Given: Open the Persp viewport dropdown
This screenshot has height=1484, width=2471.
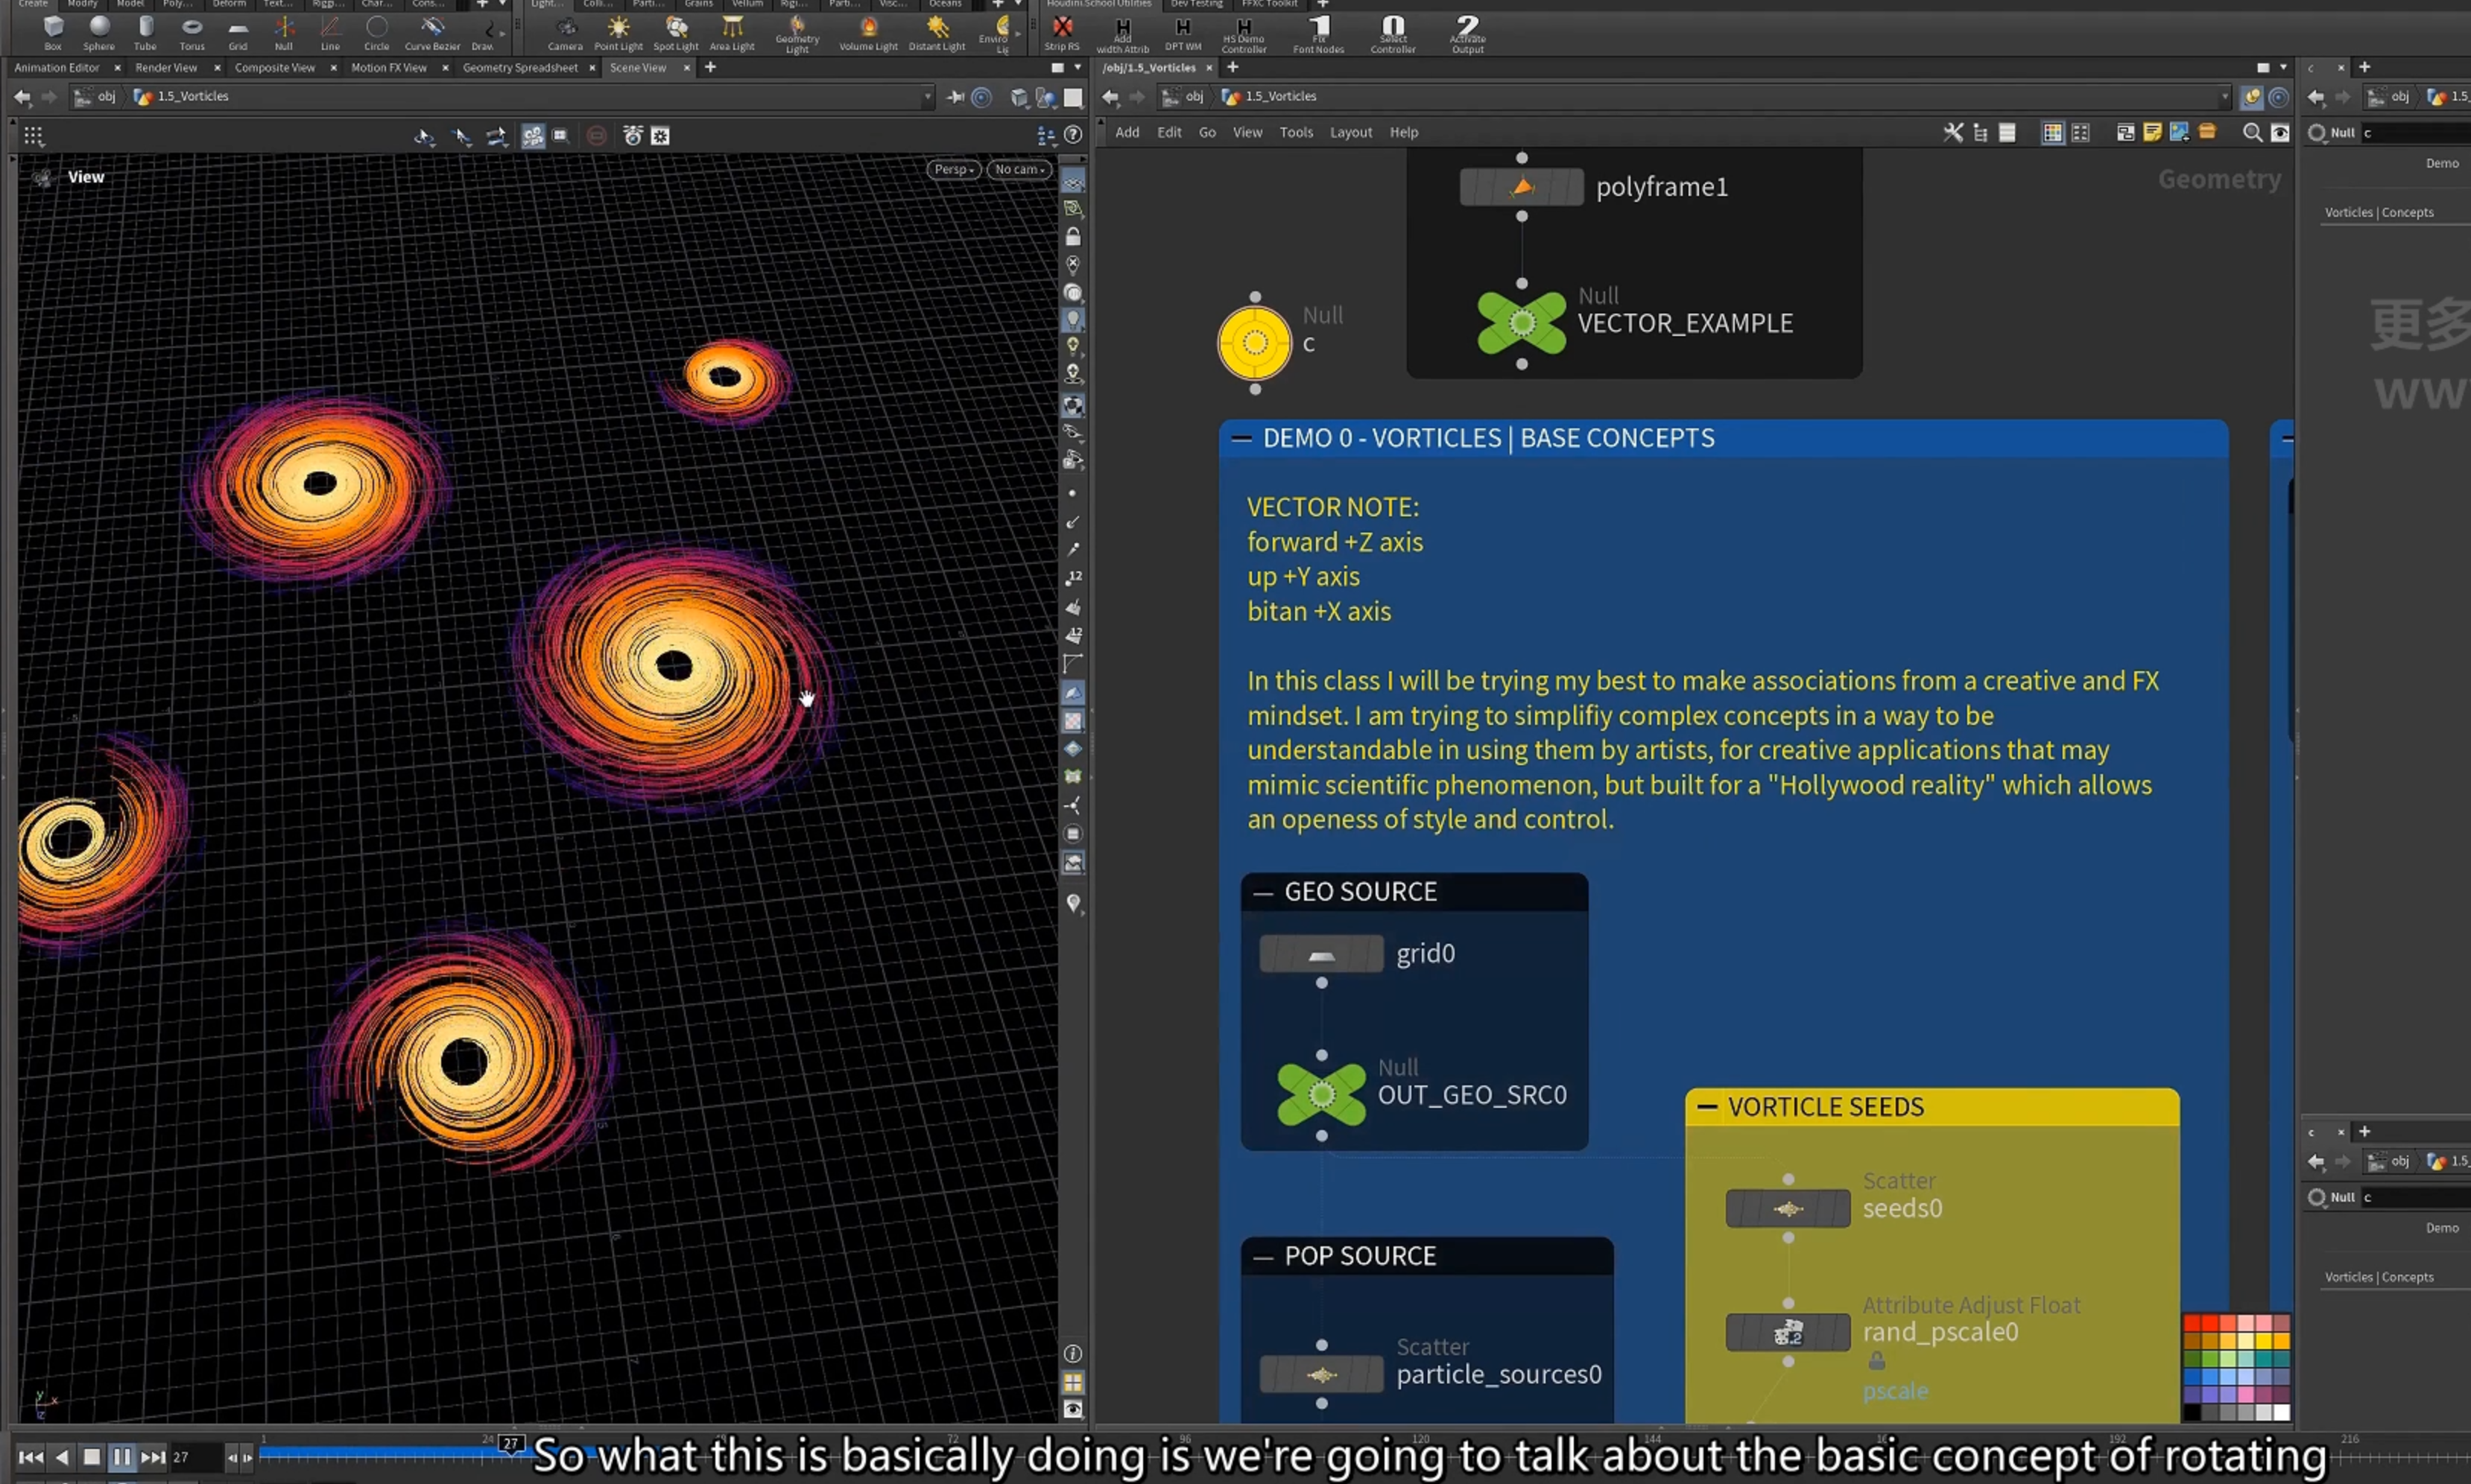Looking at the screenshot, I should 953,169.
